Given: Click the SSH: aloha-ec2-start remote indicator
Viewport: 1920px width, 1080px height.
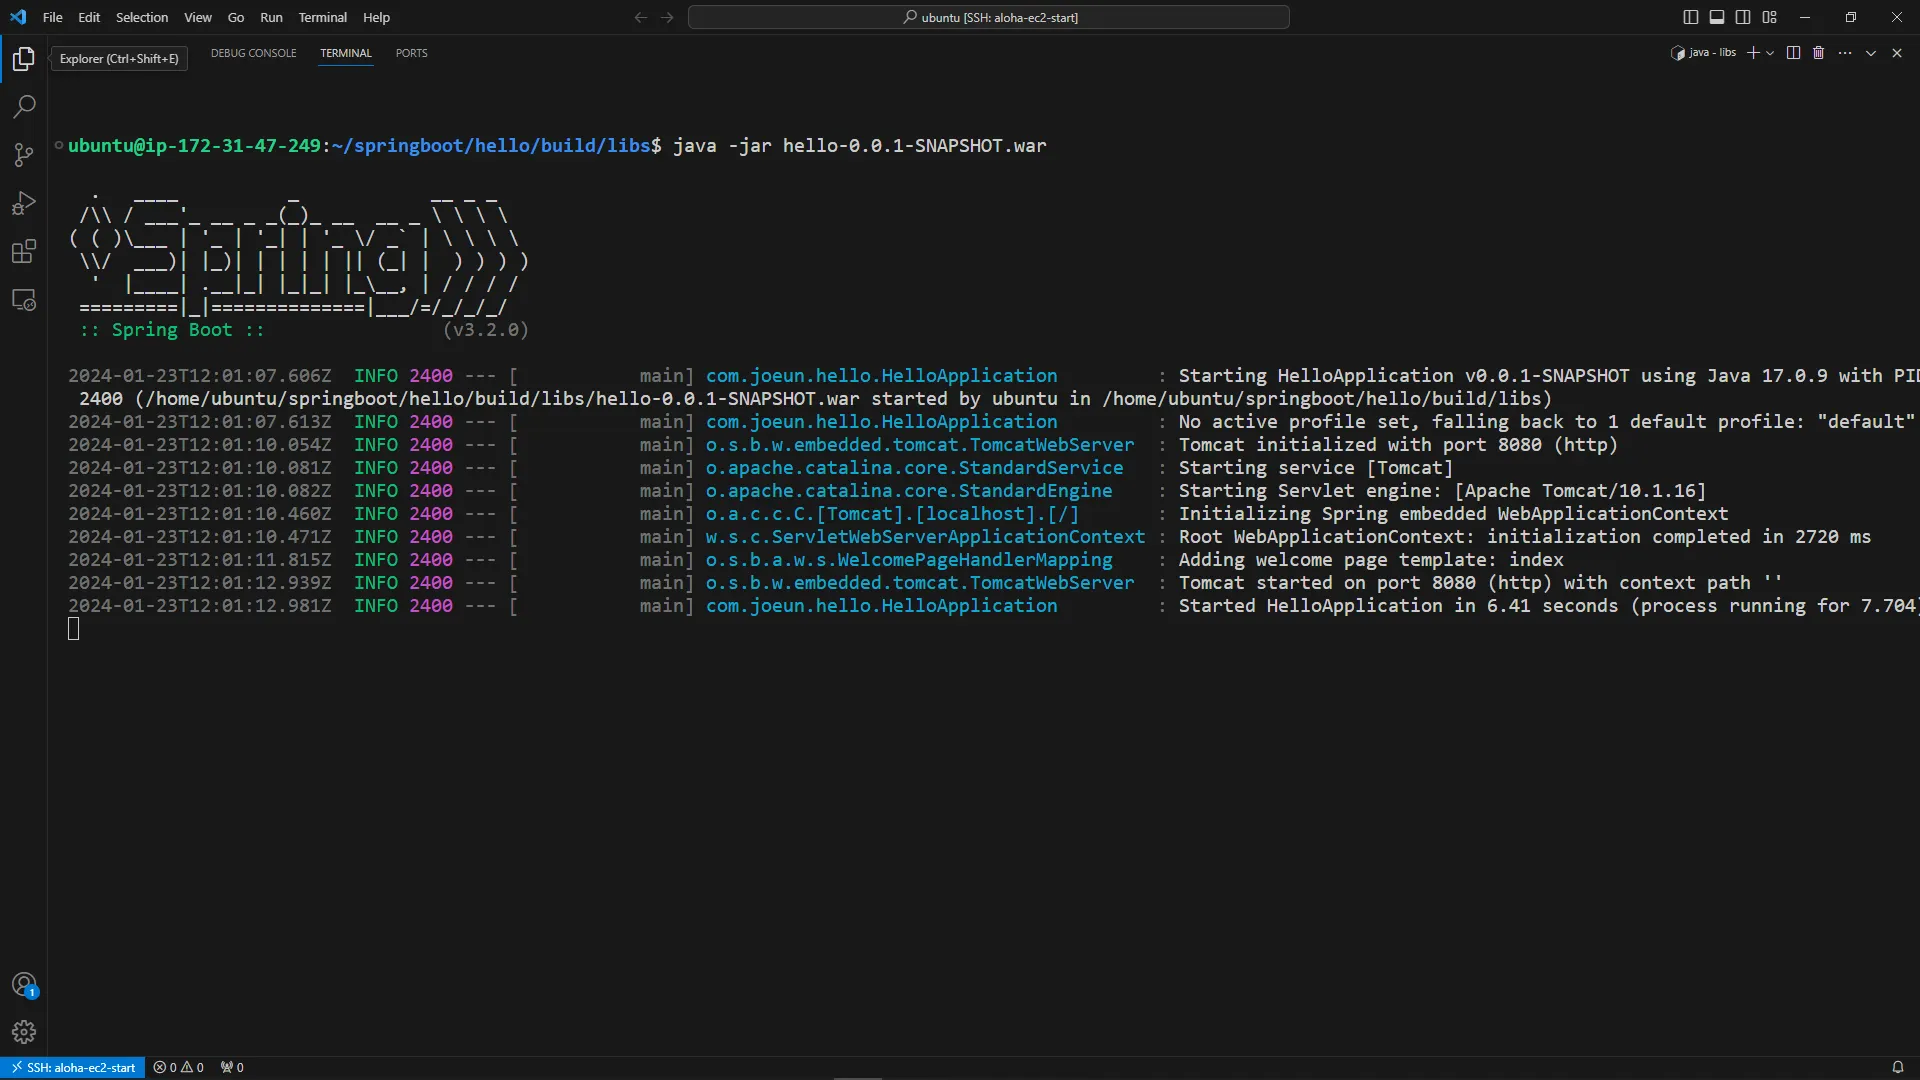Looking at the screenshot, I should click(x=73, y=1067).
